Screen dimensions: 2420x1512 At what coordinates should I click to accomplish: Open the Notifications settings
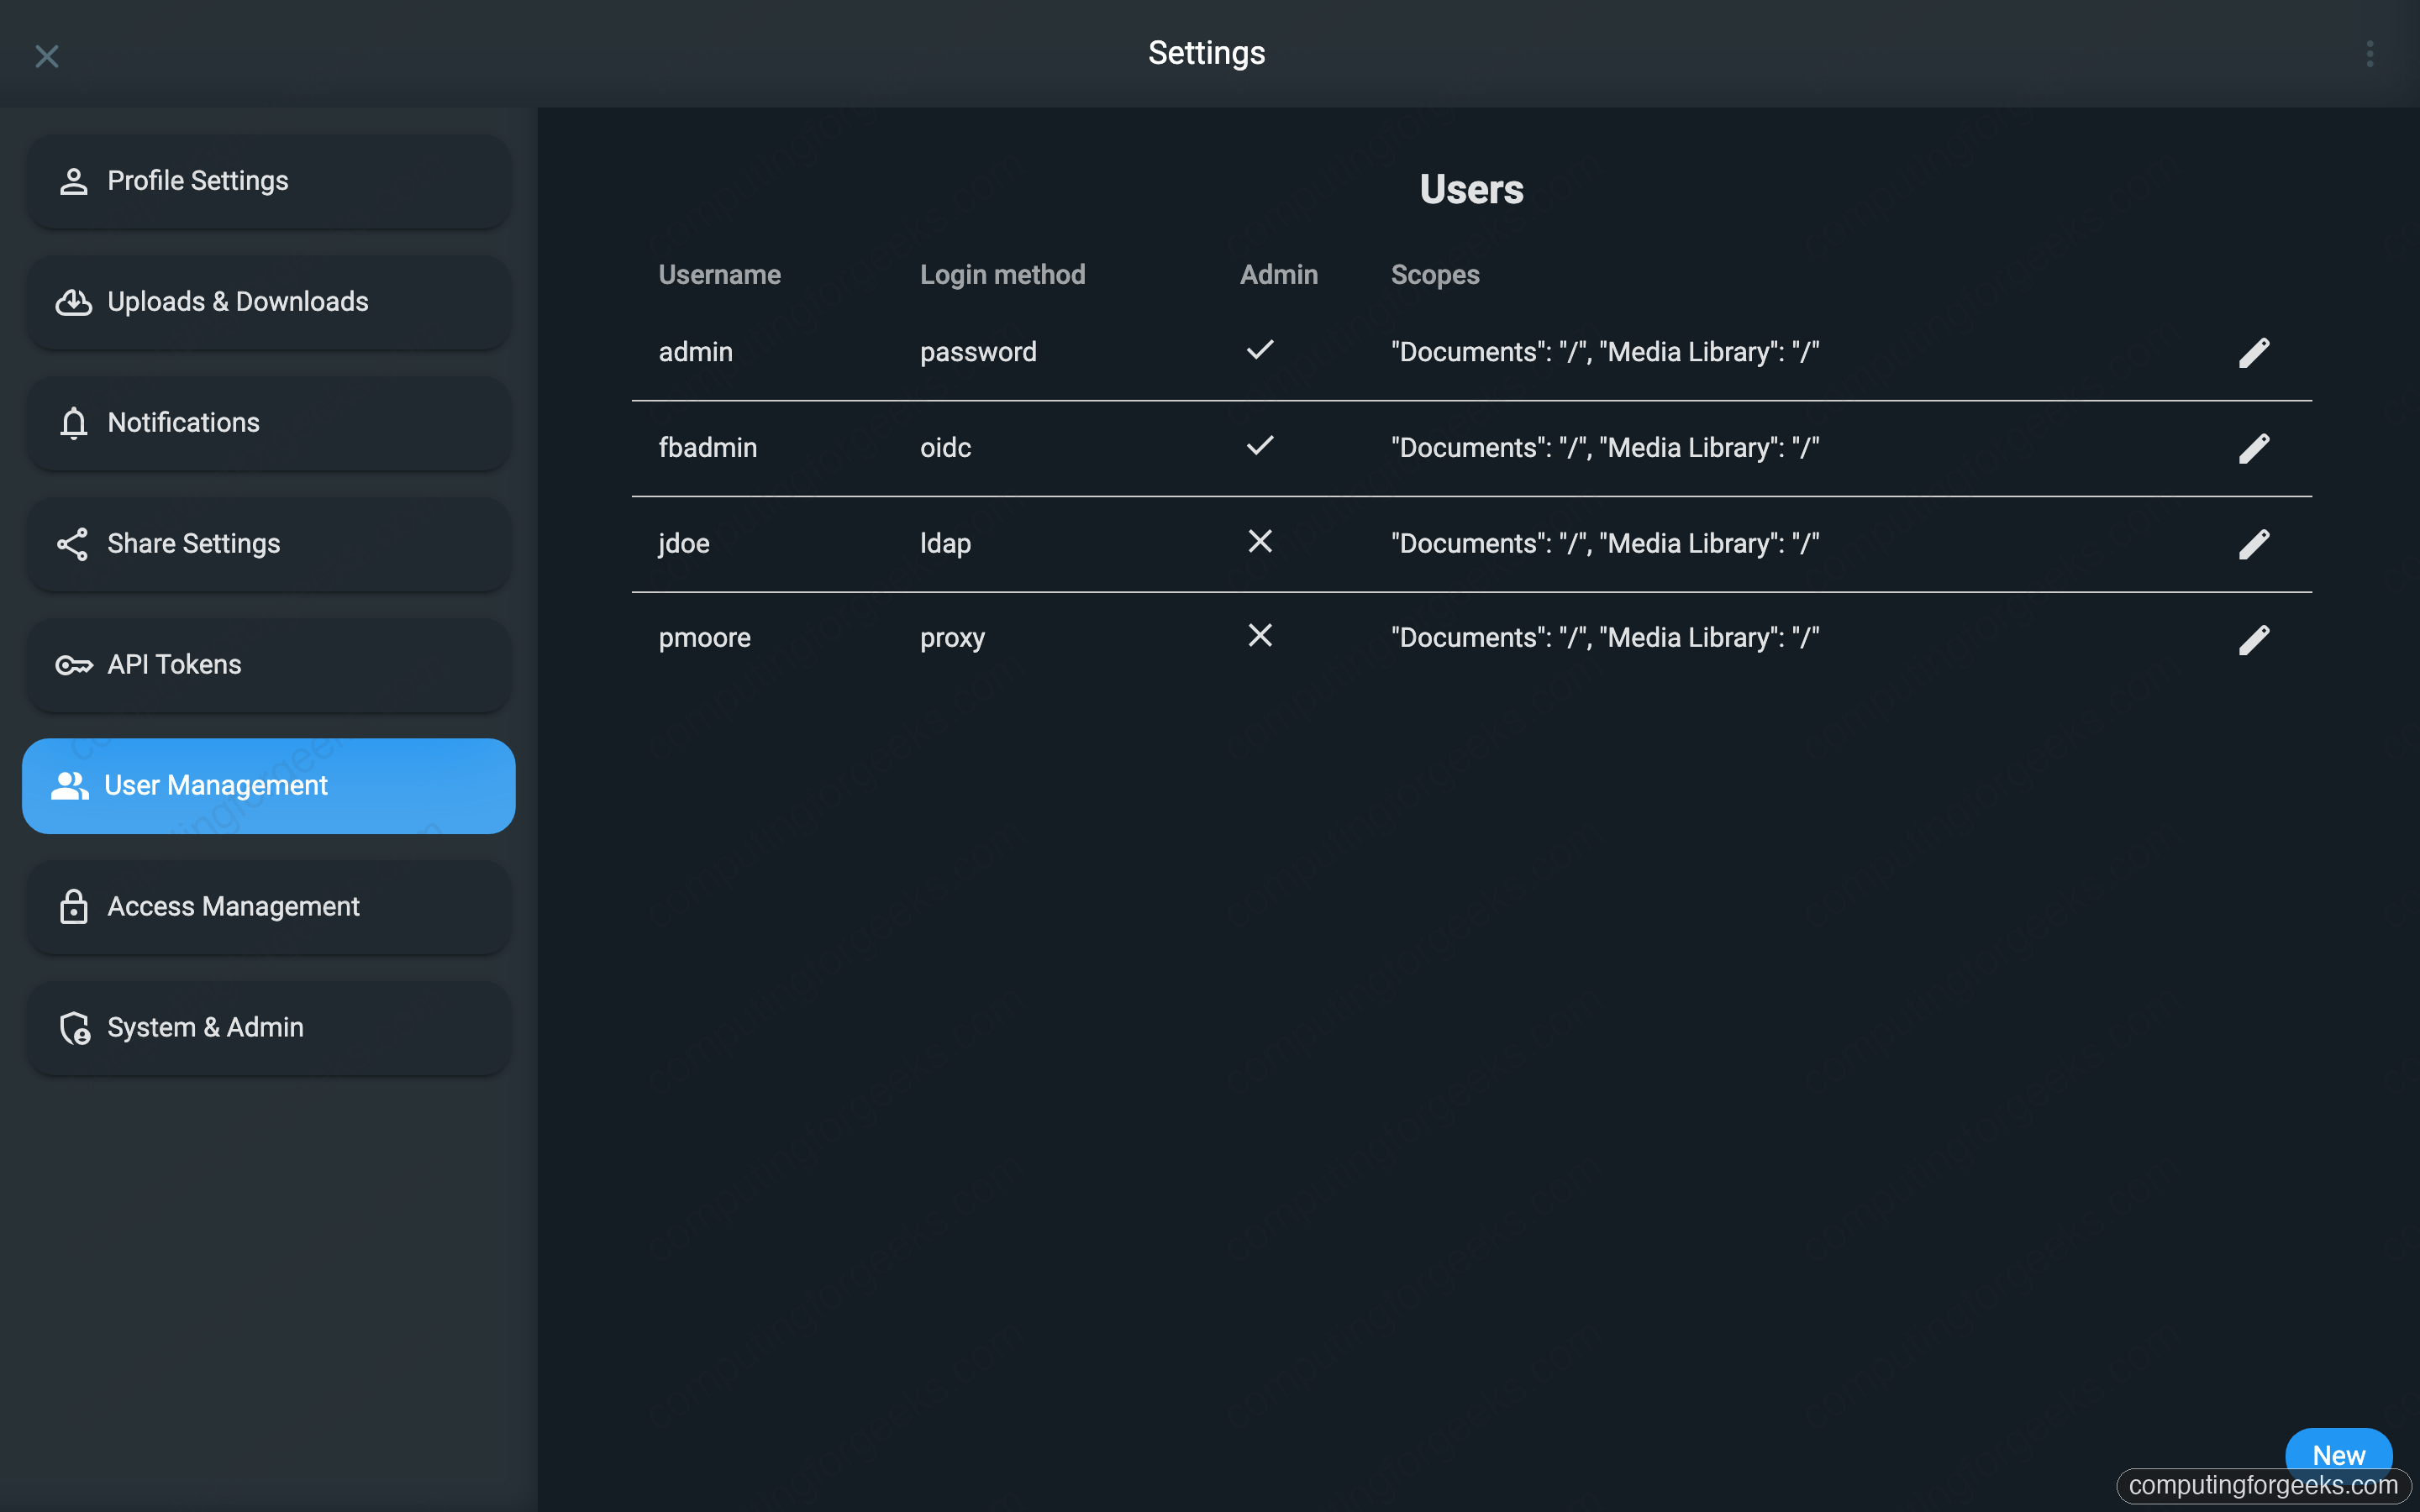coord(269,423)
